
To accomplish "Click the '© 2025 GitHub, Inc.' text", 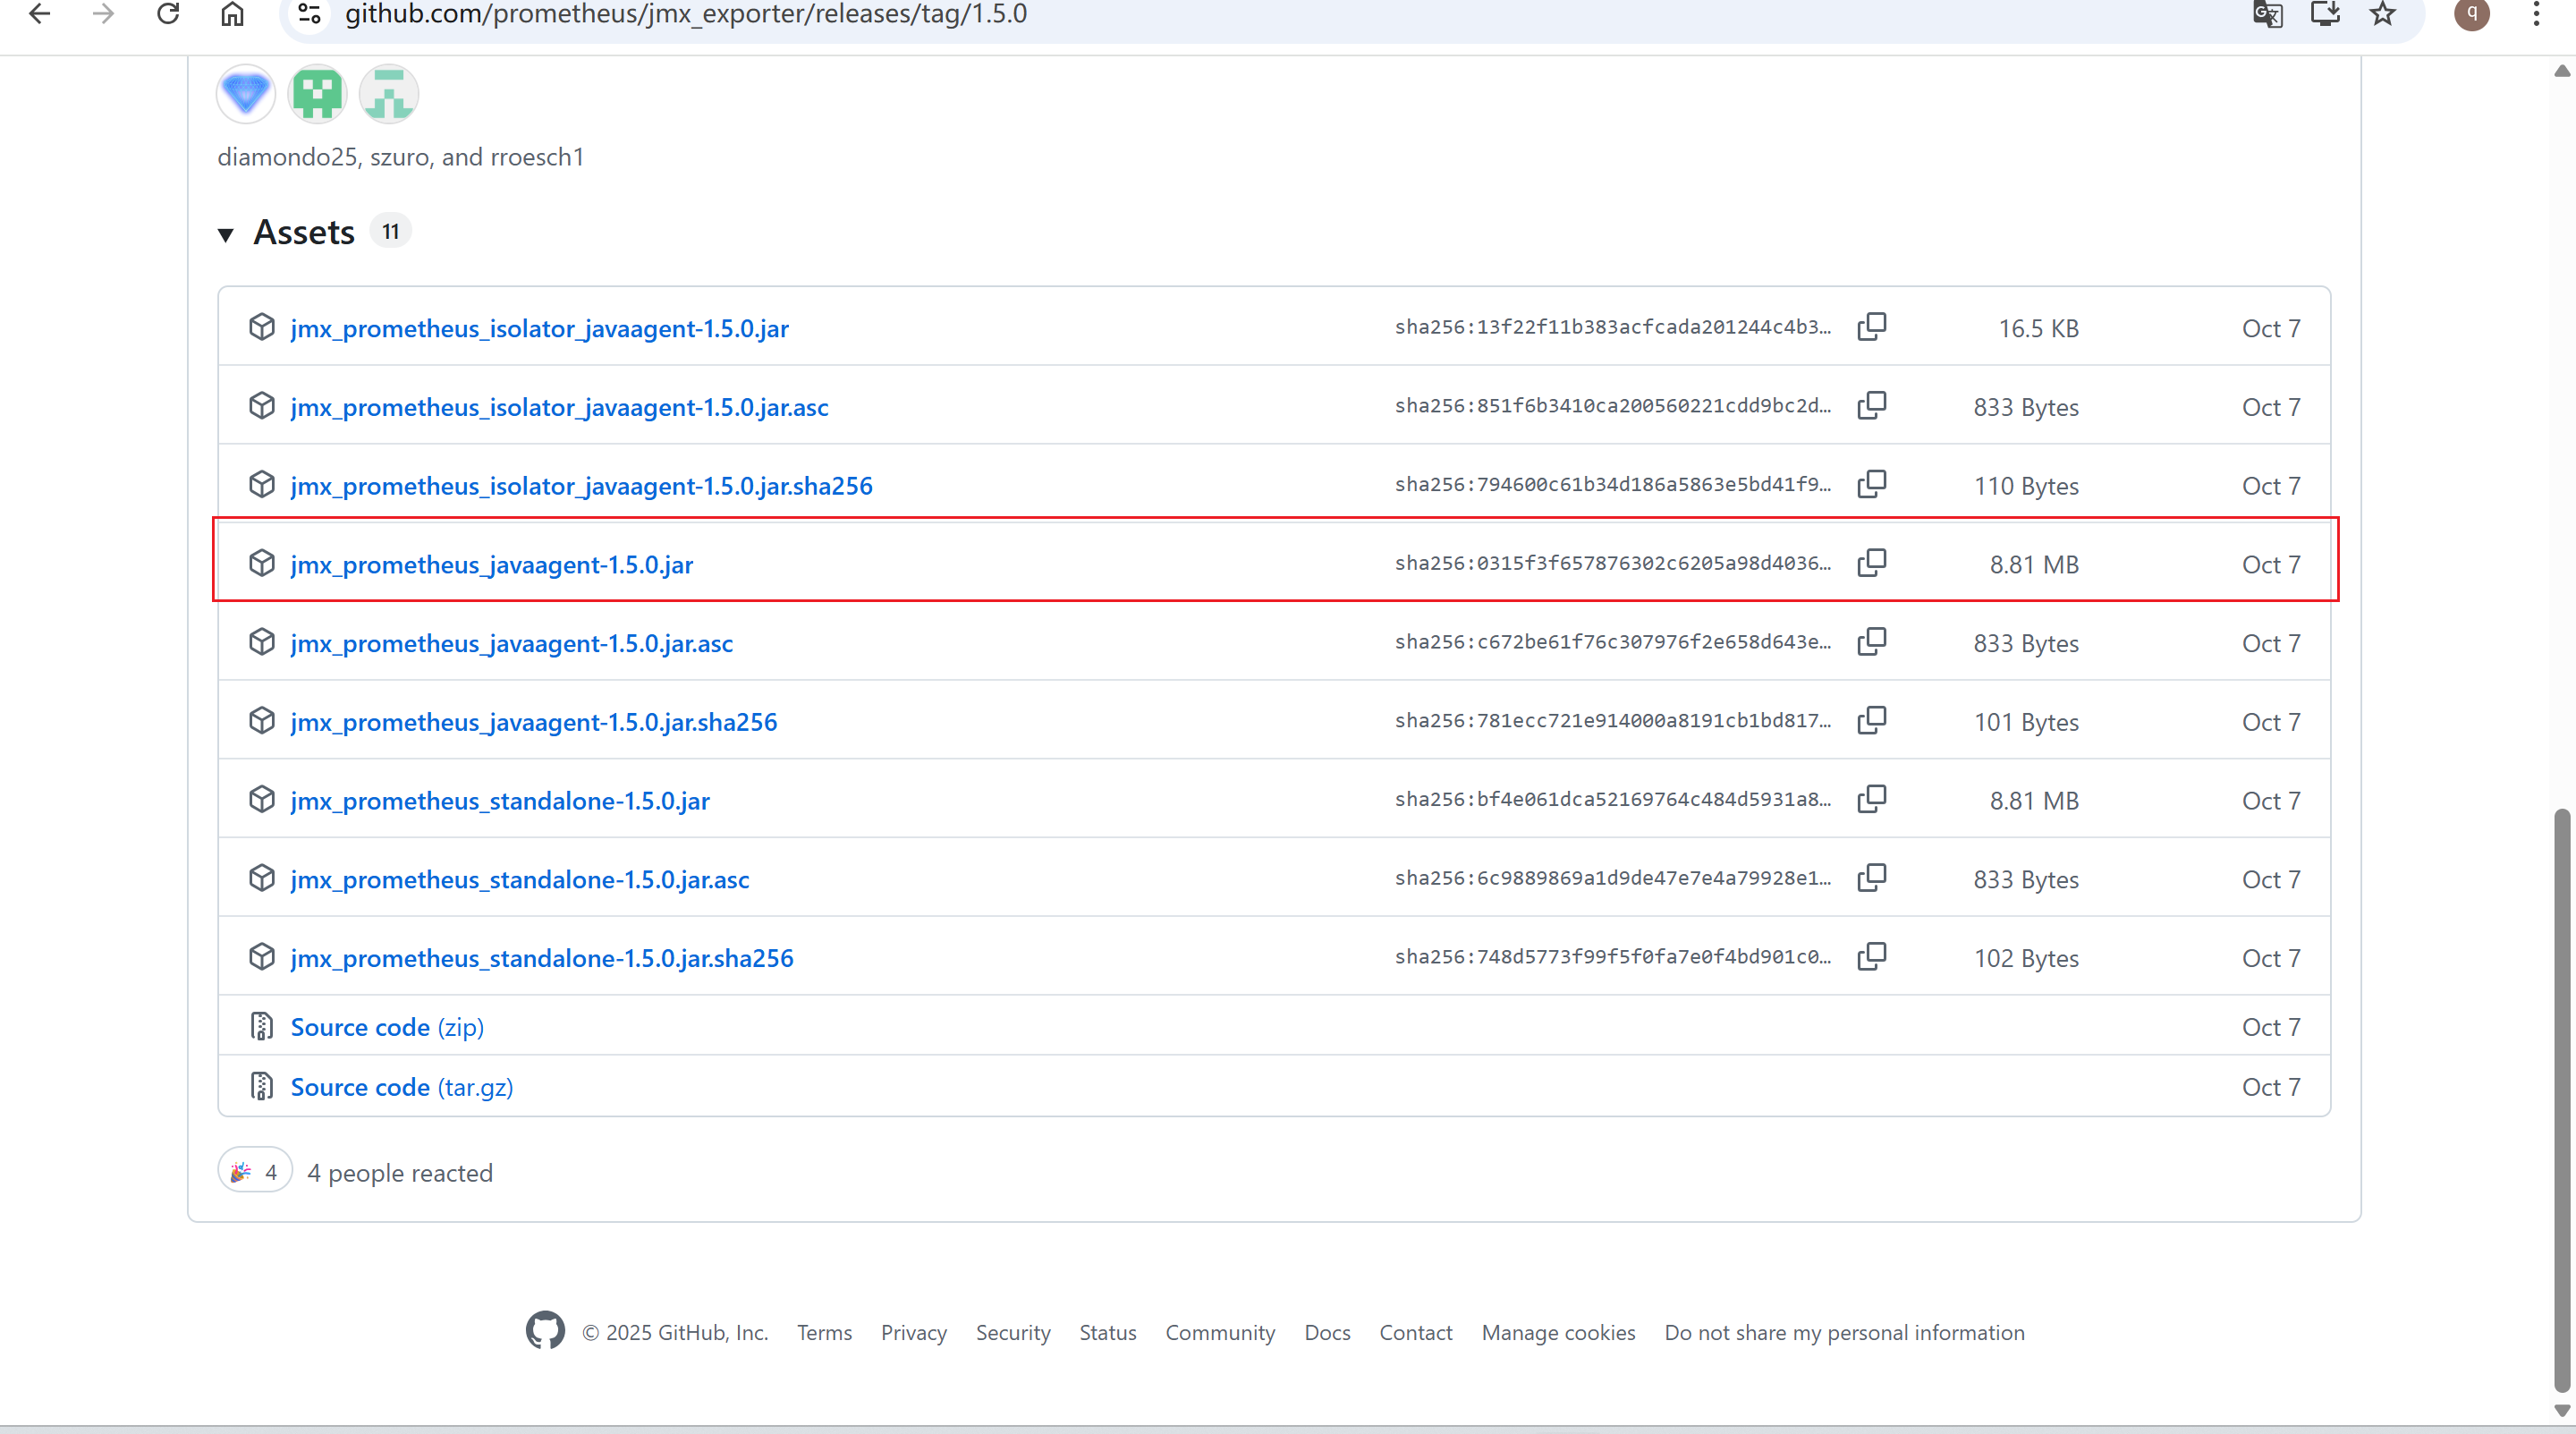I will click(675, 1333).
